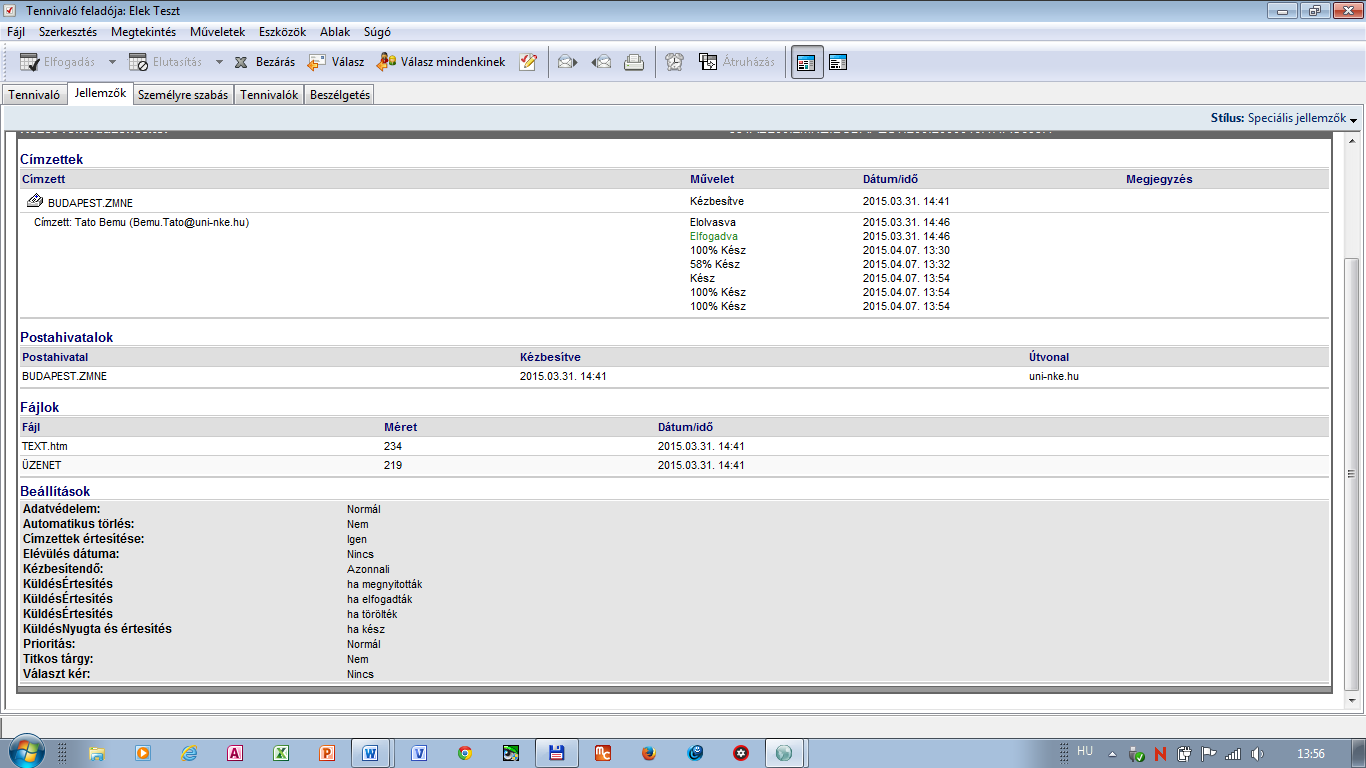Click the TEXT.htm file row

tap(674, 446)
